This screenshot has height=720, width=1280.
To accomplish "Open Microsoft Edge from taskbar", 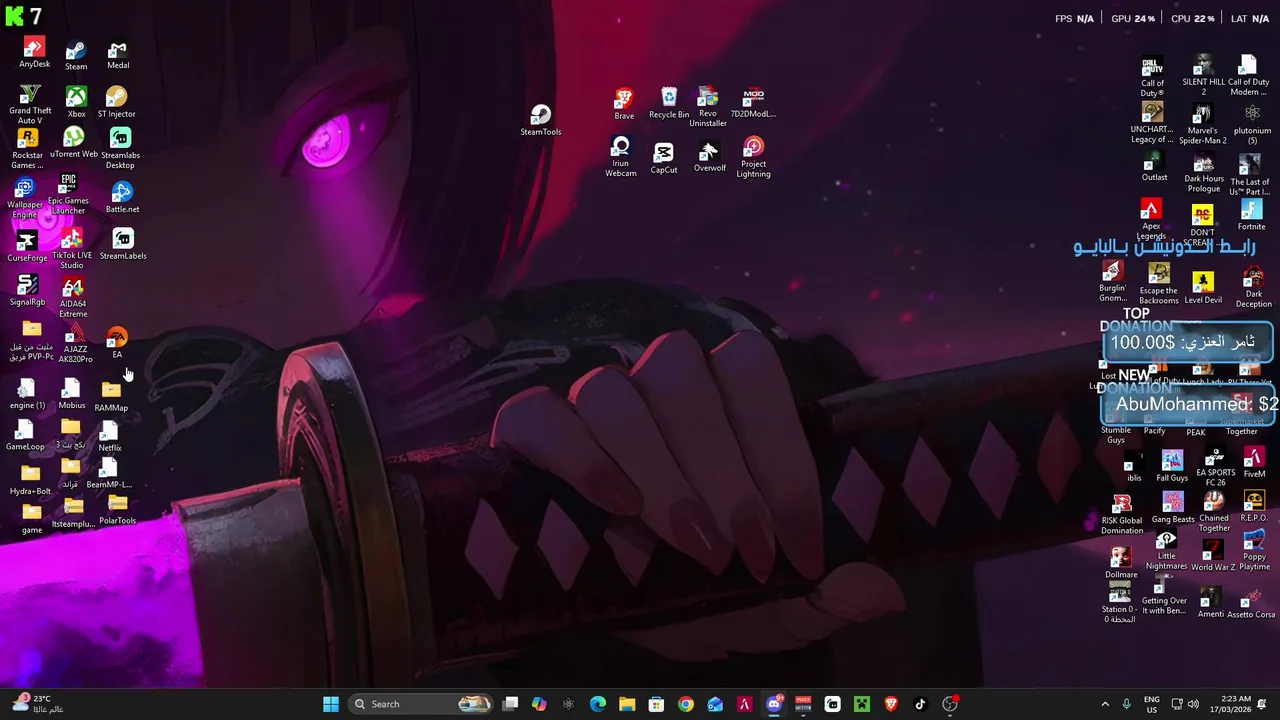I will 598,704.
